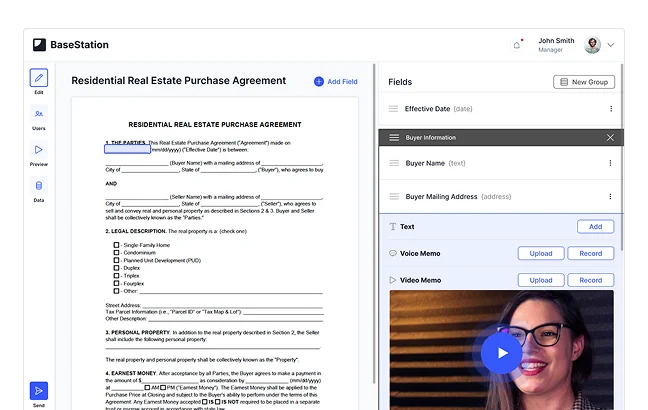Viewport: 648px width, 410px height.
Task: Play the video memo preview
Action: point(501,352)
